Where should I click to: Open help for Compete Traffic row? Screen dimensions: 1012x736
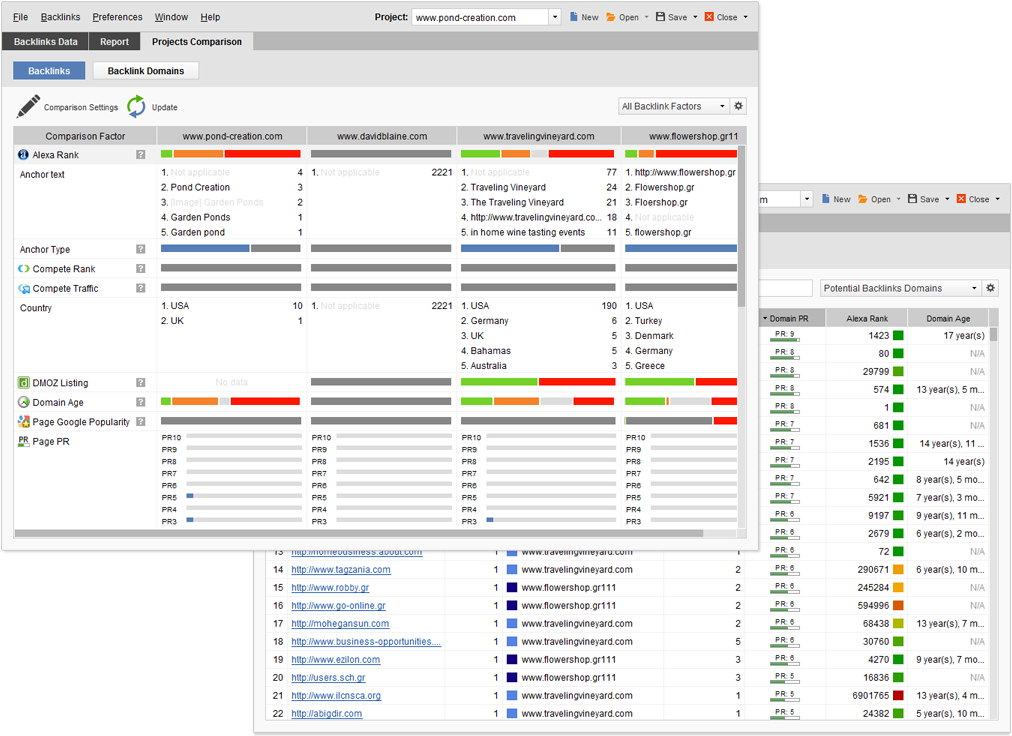141,288
